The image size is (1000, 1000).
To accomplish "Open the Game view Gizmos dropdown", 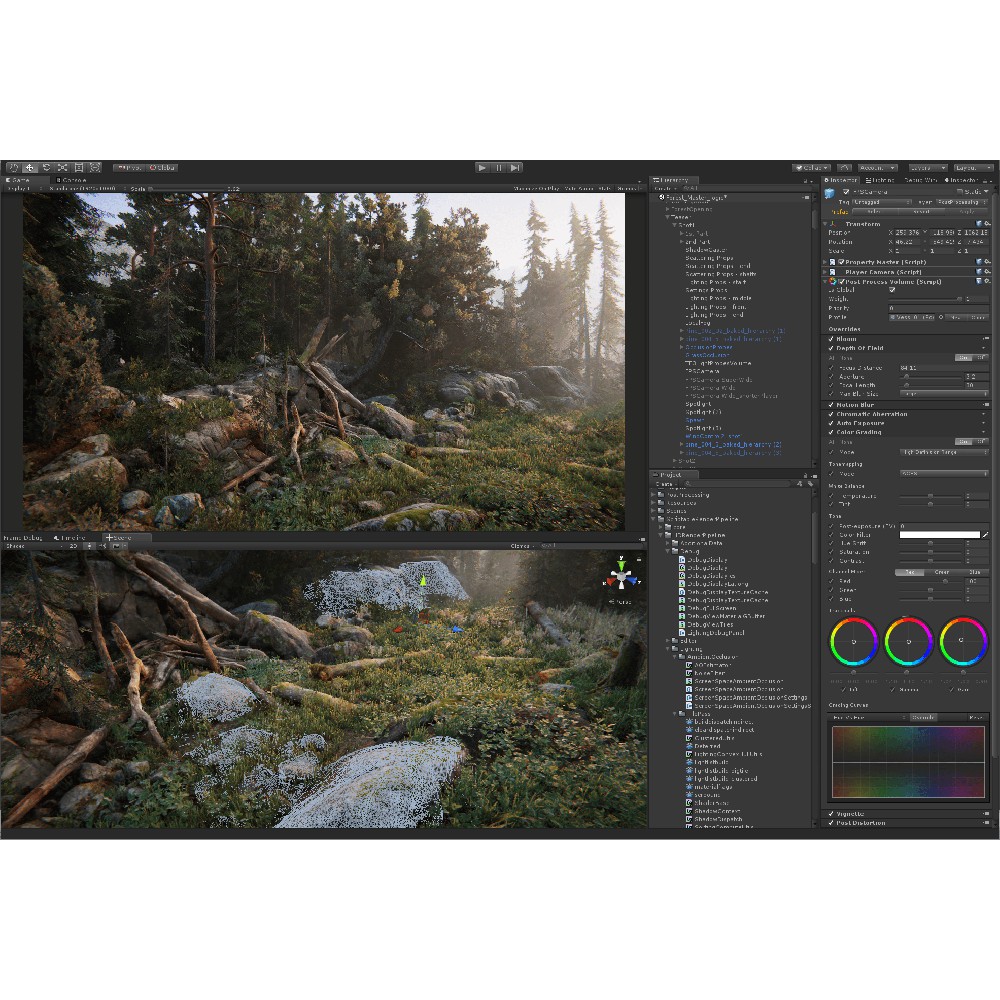I will tap(628, 188).
